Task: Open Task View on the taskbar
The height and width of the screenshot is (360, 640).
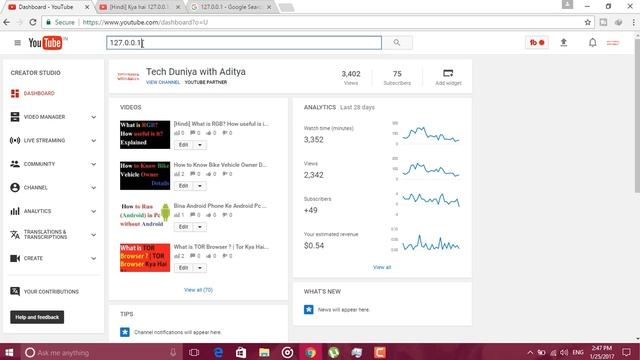Action: (x=194, y=352)
